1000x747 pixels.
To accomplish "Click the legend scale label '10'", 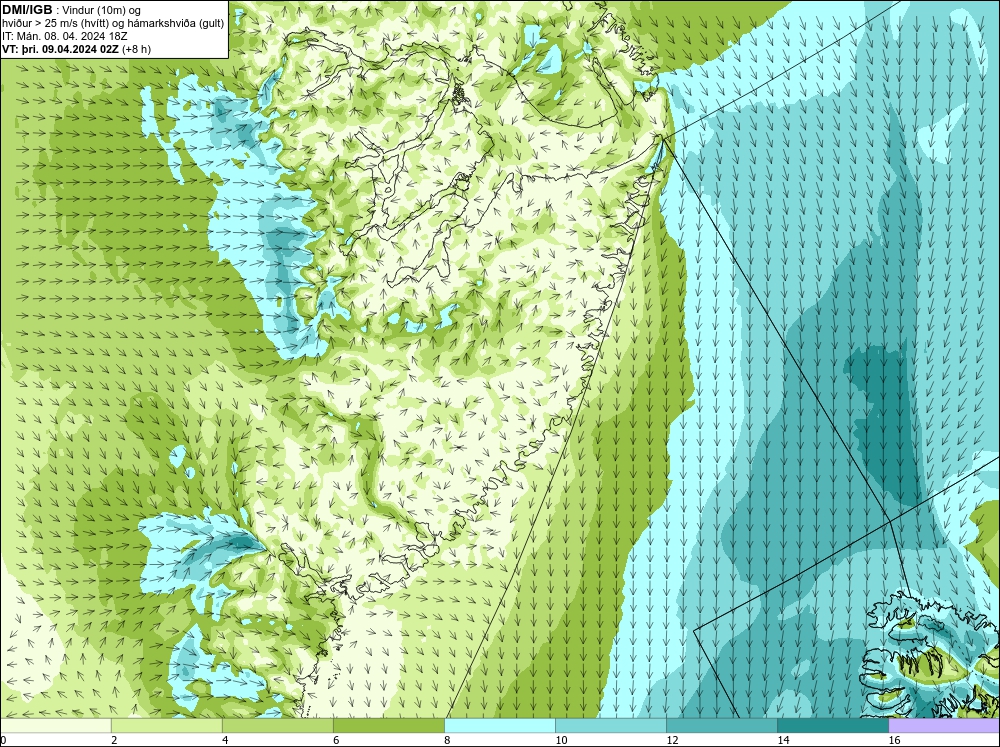I will coord(561,740).
